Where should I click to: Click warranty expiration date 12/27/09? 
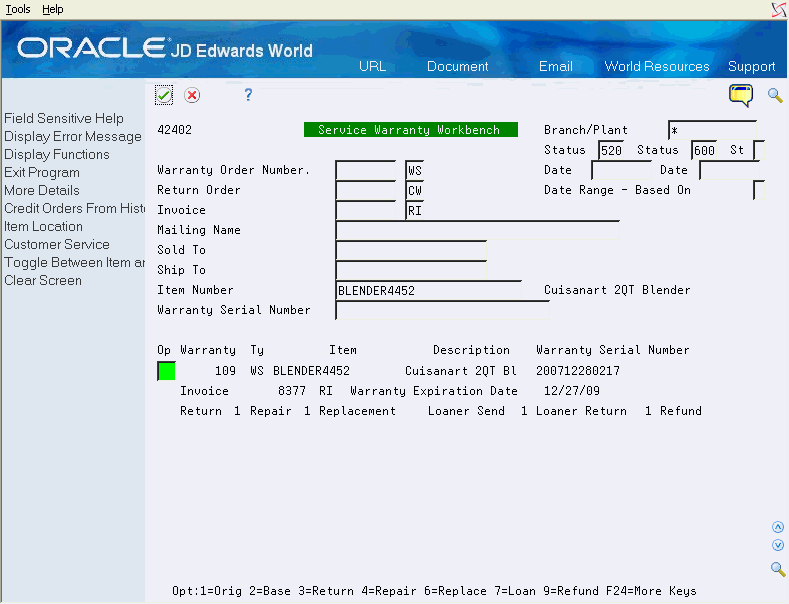click(572, 391)
